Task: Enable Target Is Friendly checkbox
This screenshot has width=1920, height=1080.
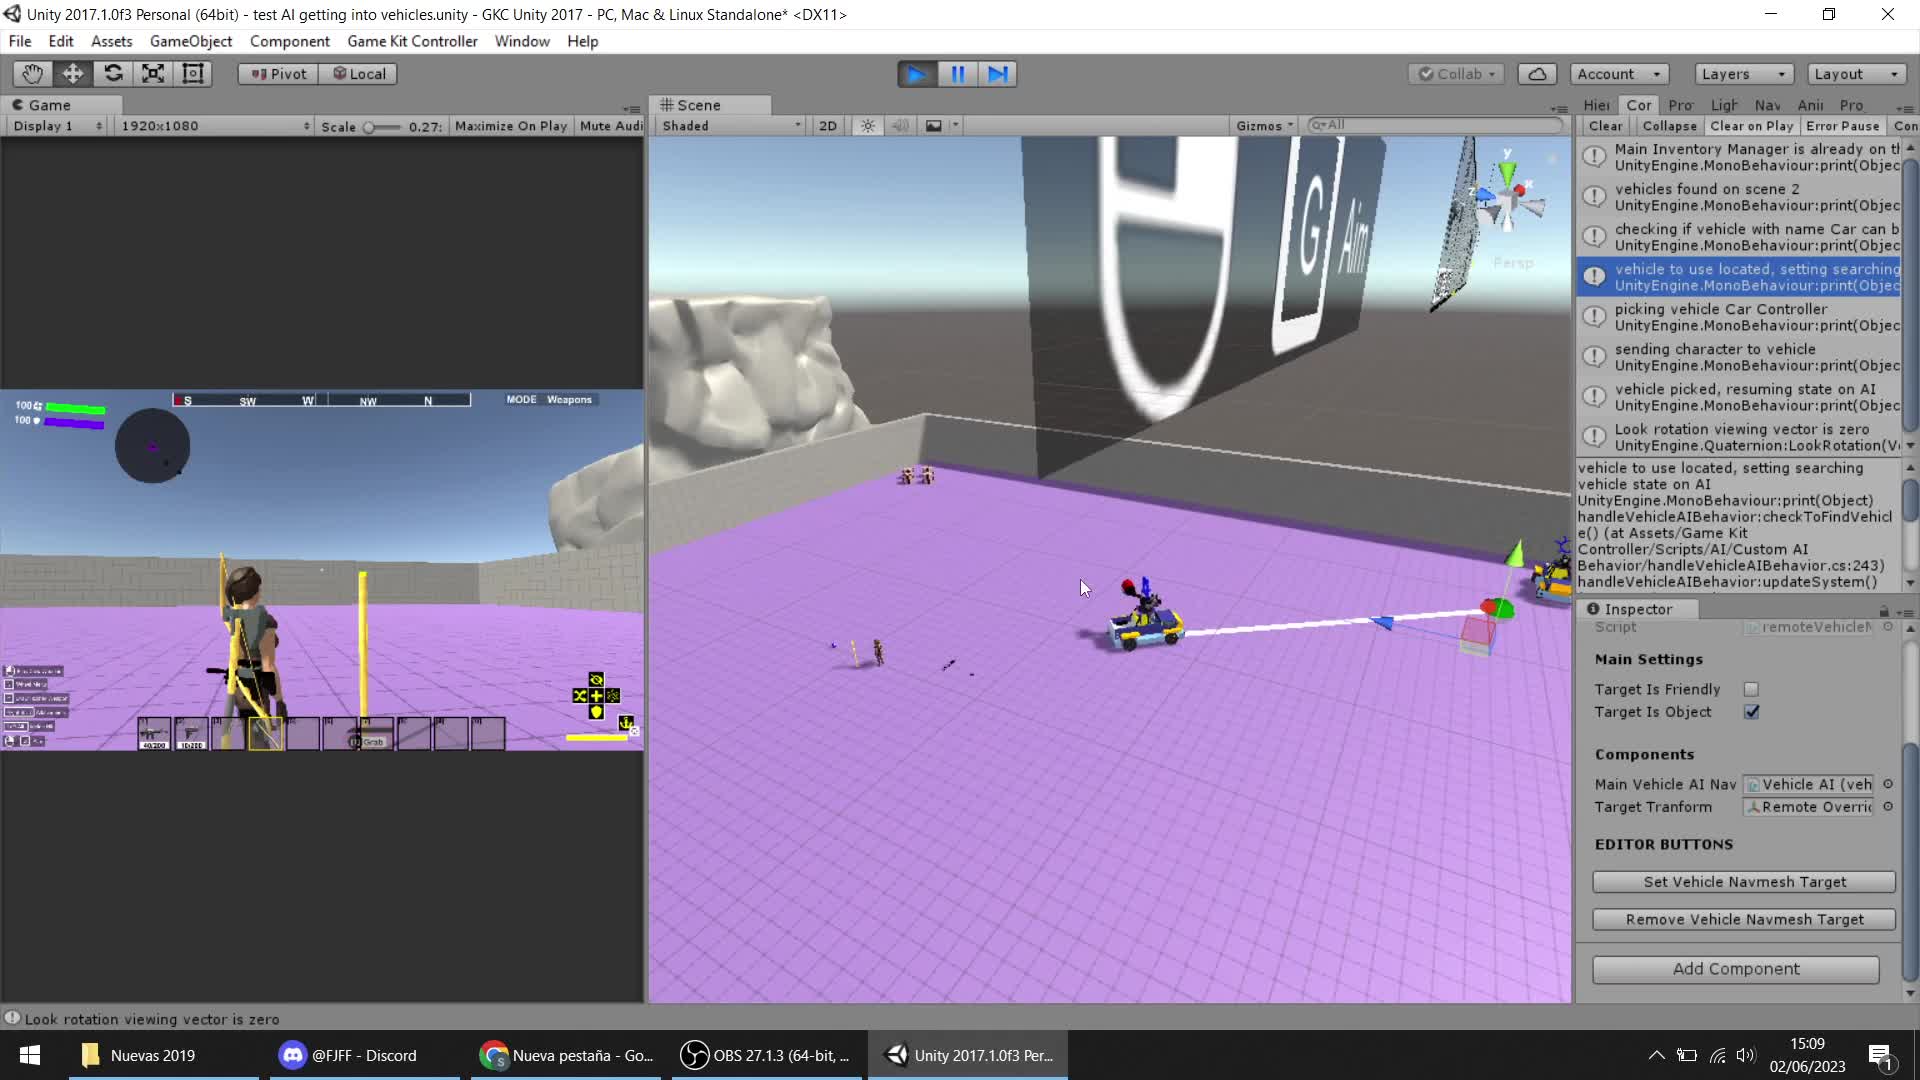Action: [1751, 690]
